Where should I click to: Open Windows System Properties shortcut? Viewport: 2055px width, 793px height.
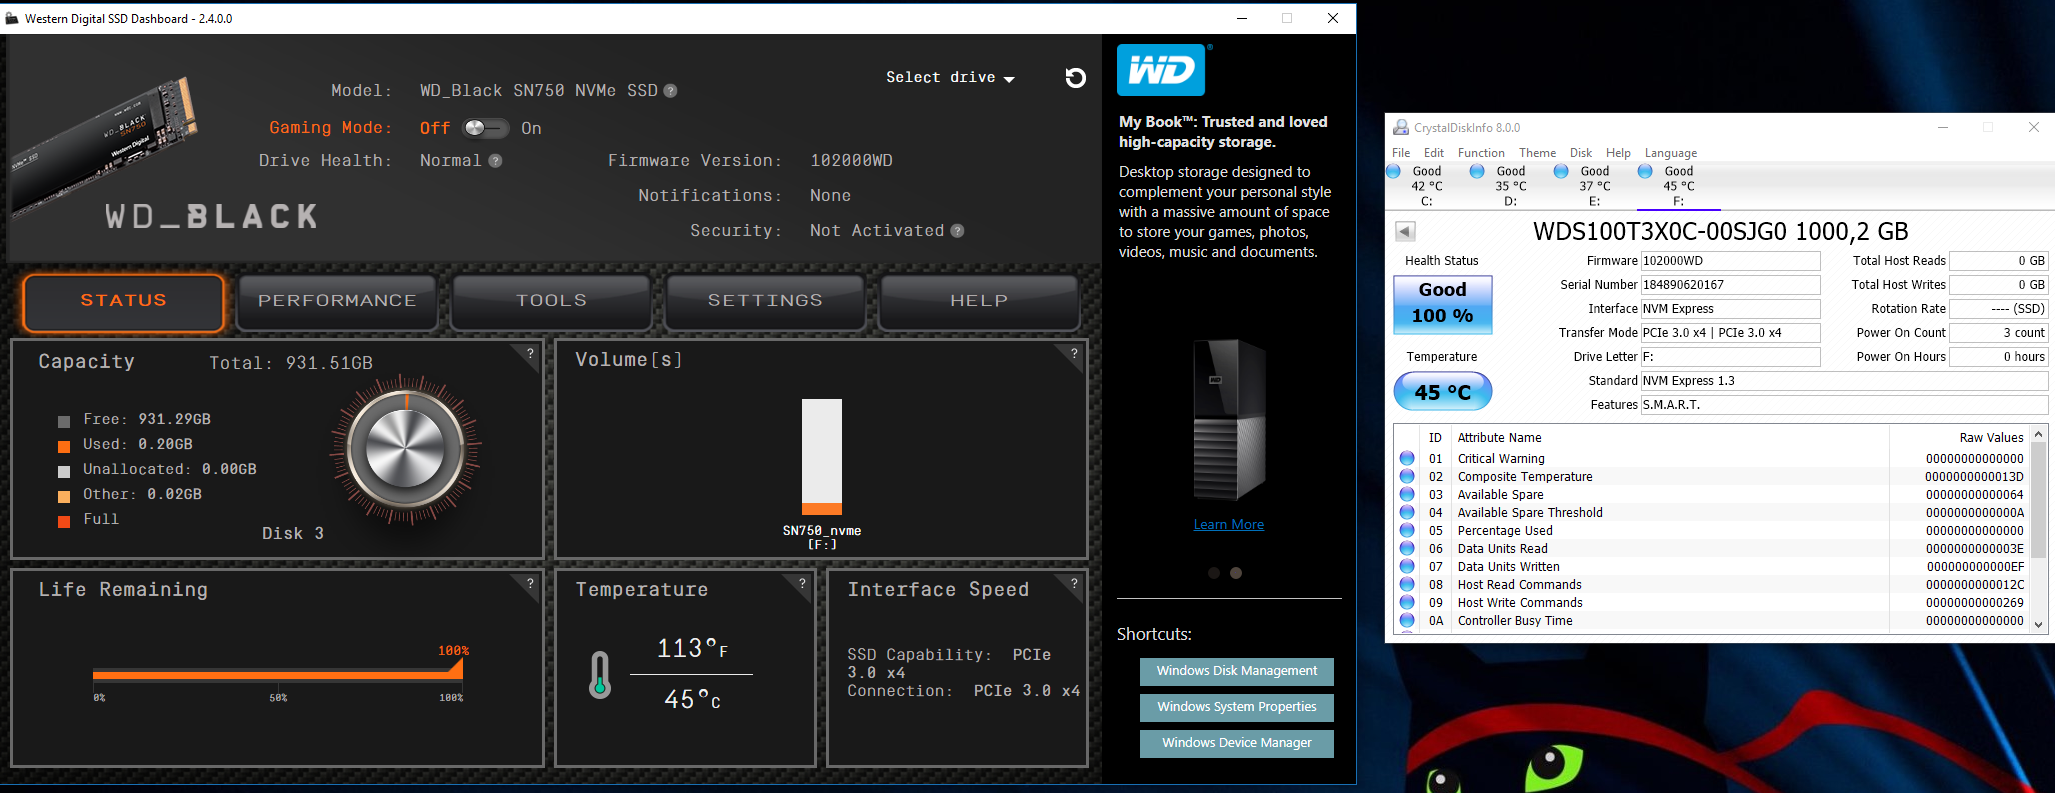pyautogui.click(x=1237, y=708)
